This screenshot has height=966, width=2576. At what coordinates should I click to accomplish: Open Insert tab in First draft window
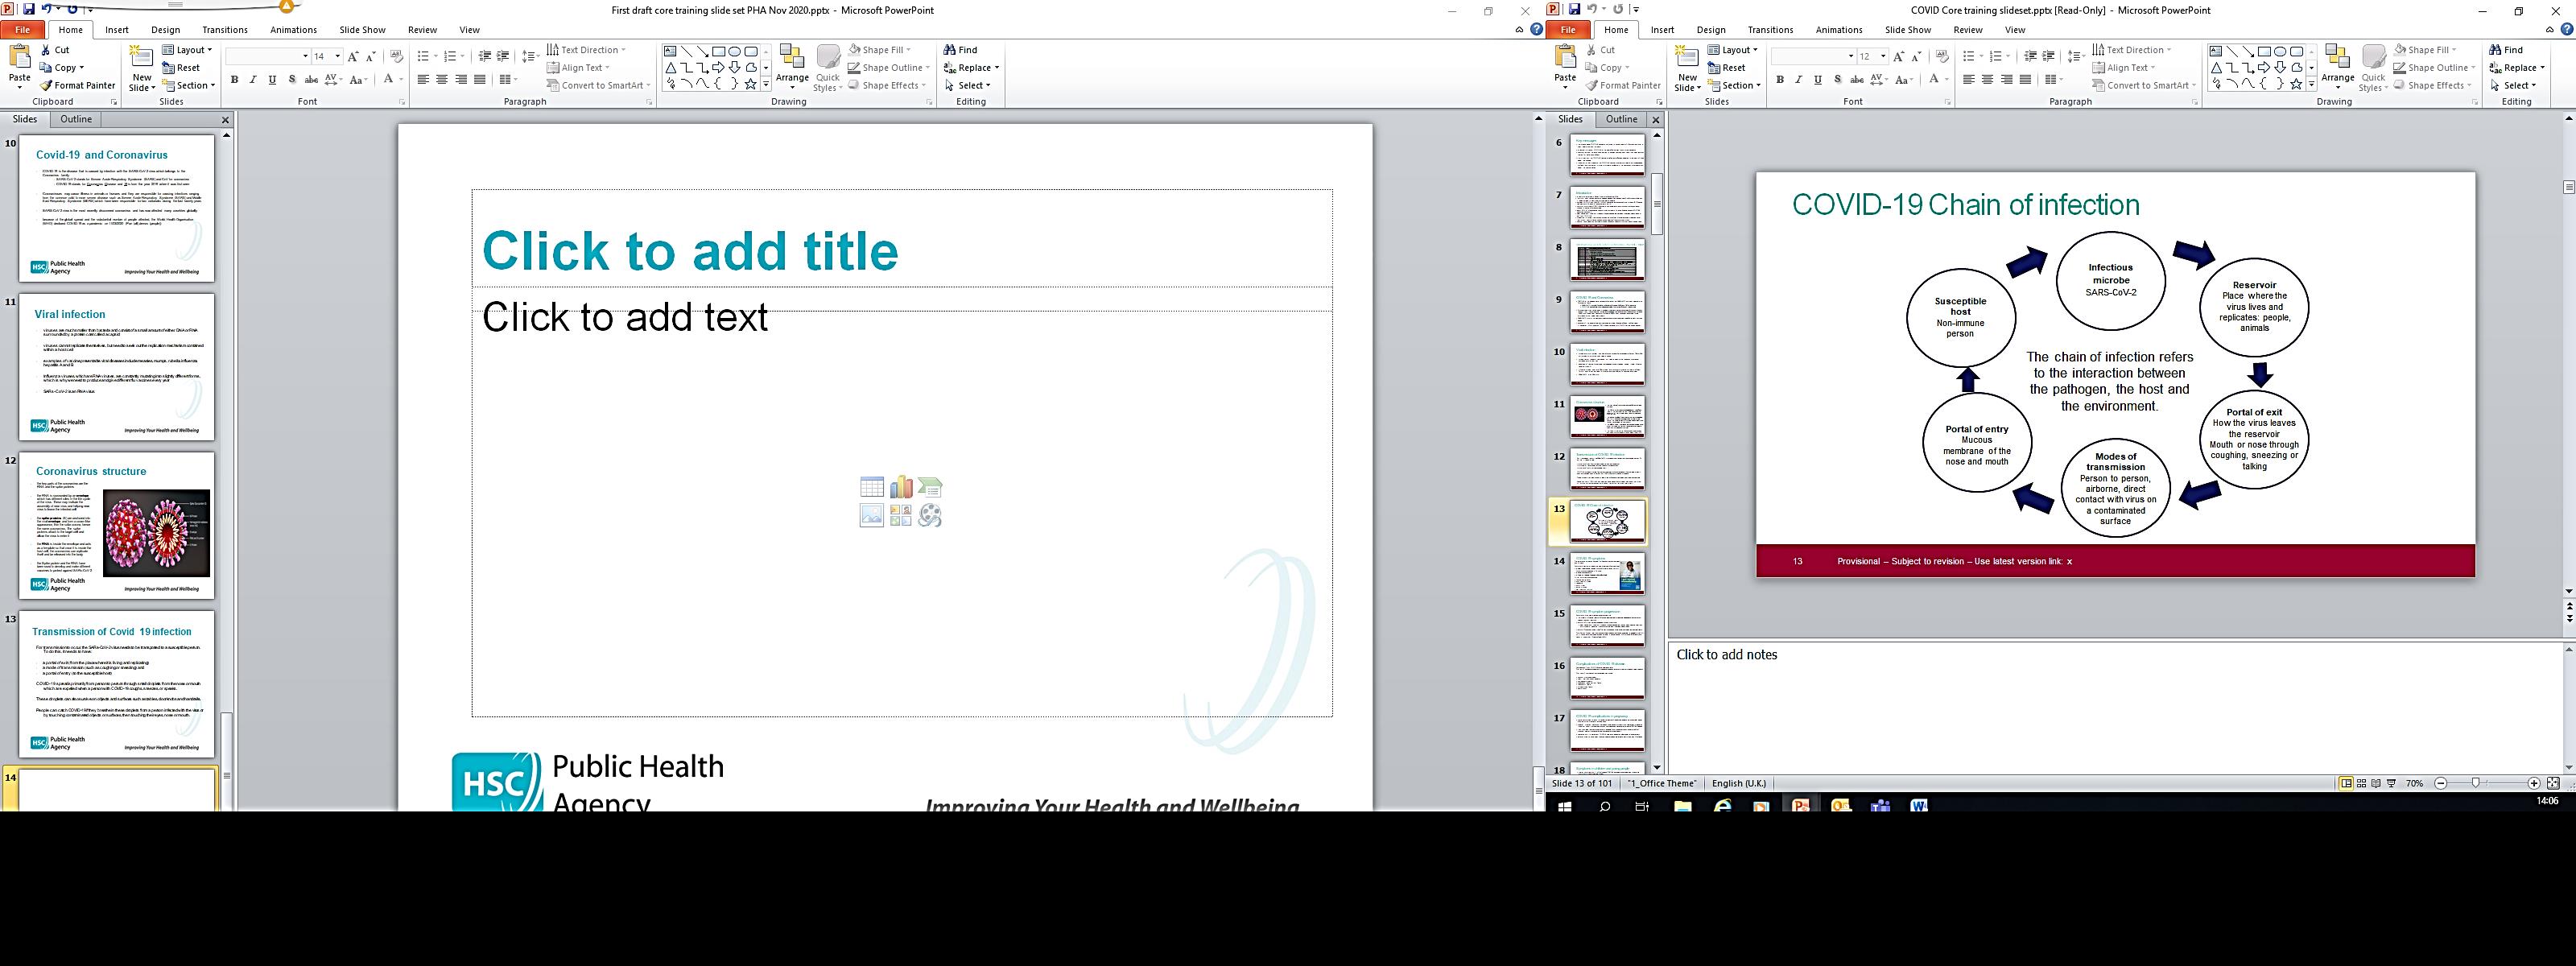pos(117,30)
